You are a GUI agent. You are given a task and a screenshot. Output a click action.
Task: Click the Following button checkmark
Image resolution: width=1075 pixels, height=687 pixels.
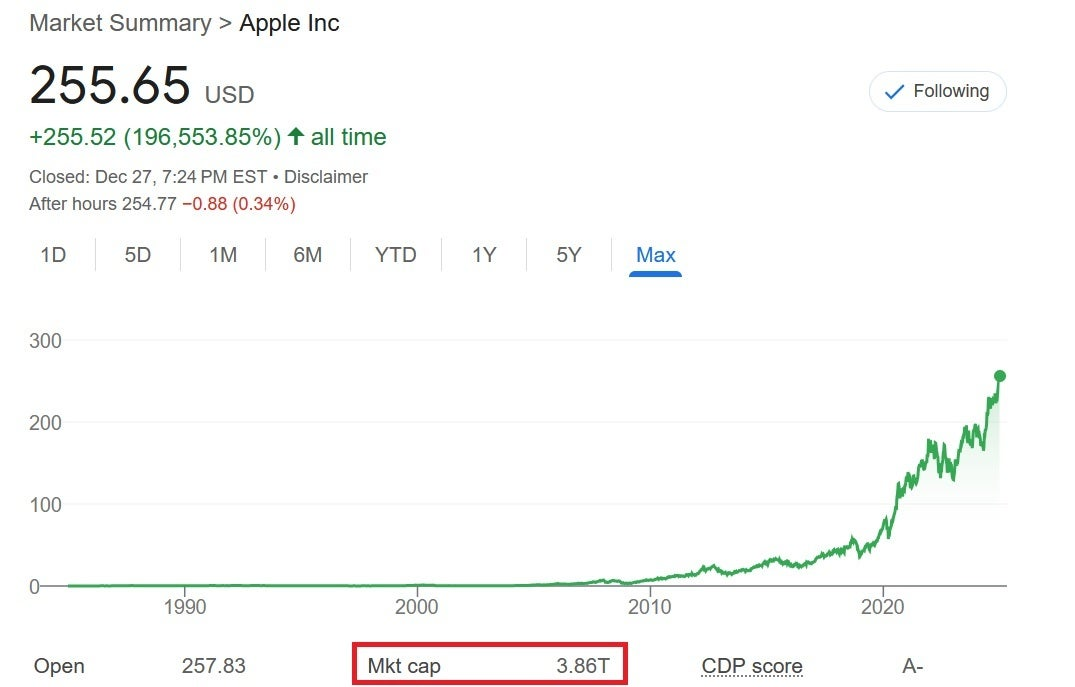coord(895,92)
